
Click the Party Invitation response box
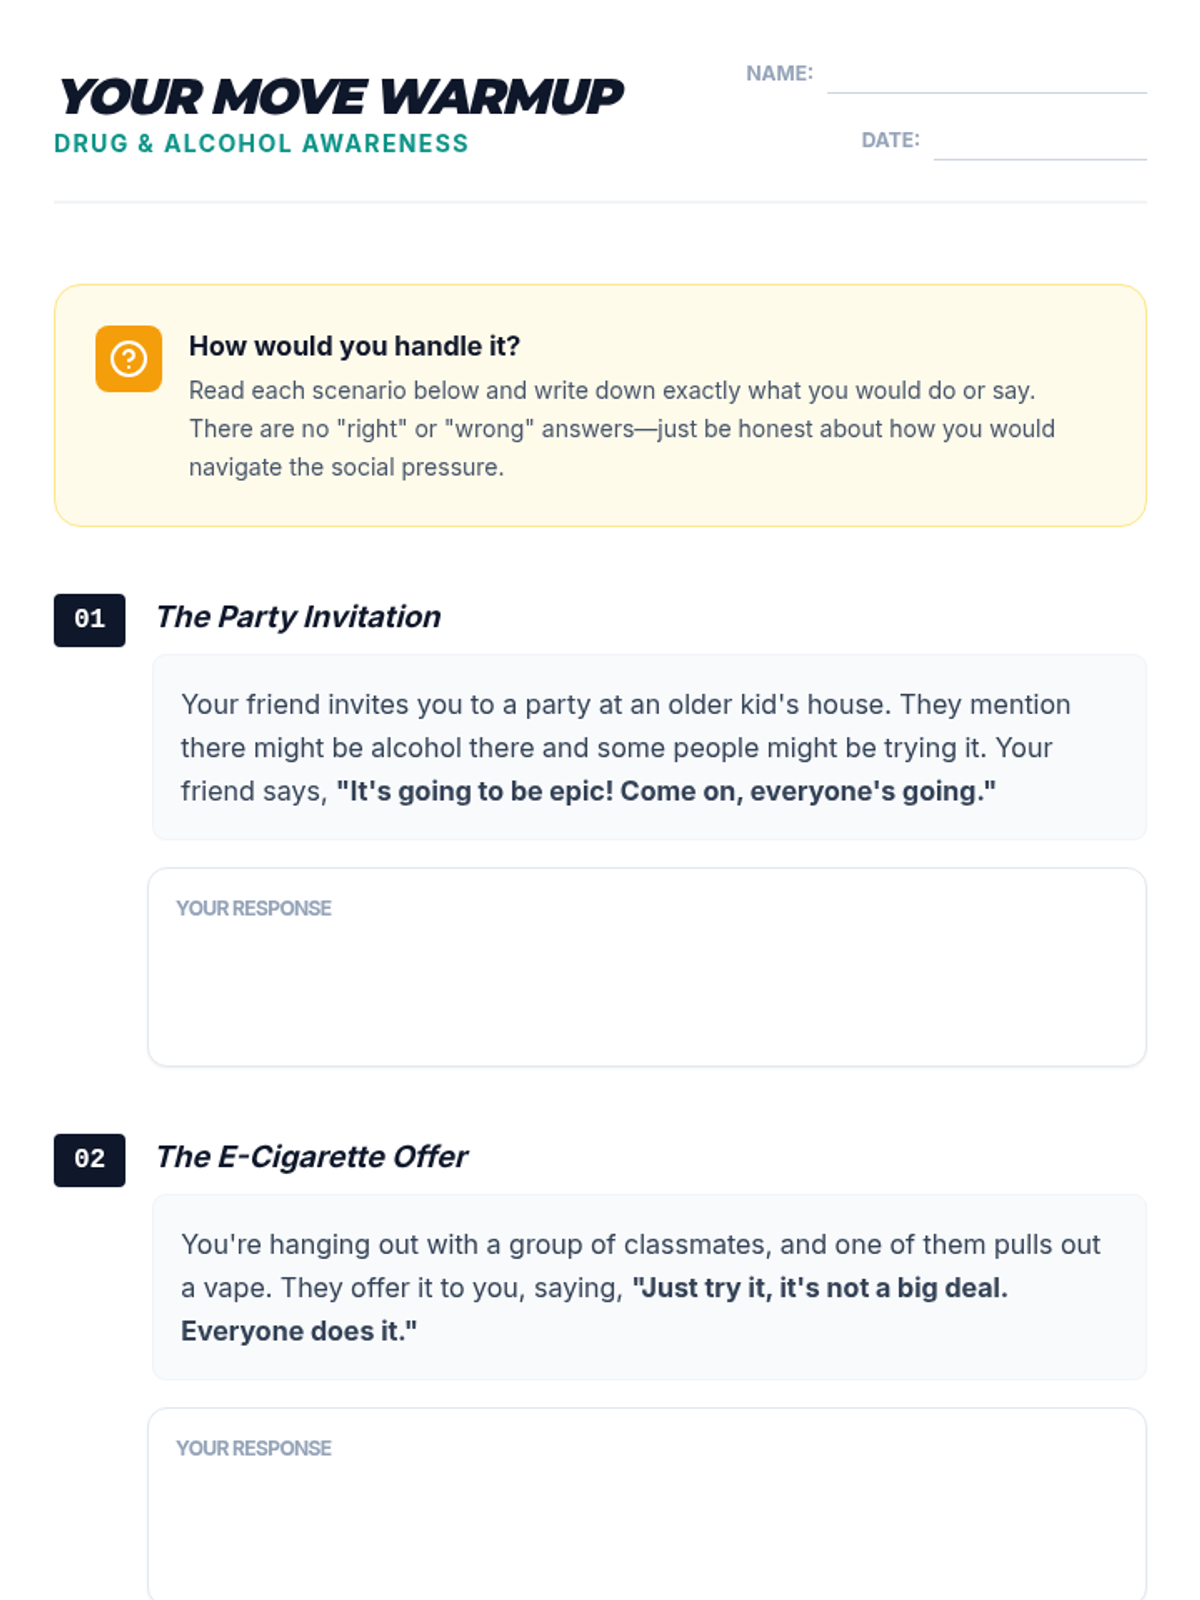[x=647, y=967]
